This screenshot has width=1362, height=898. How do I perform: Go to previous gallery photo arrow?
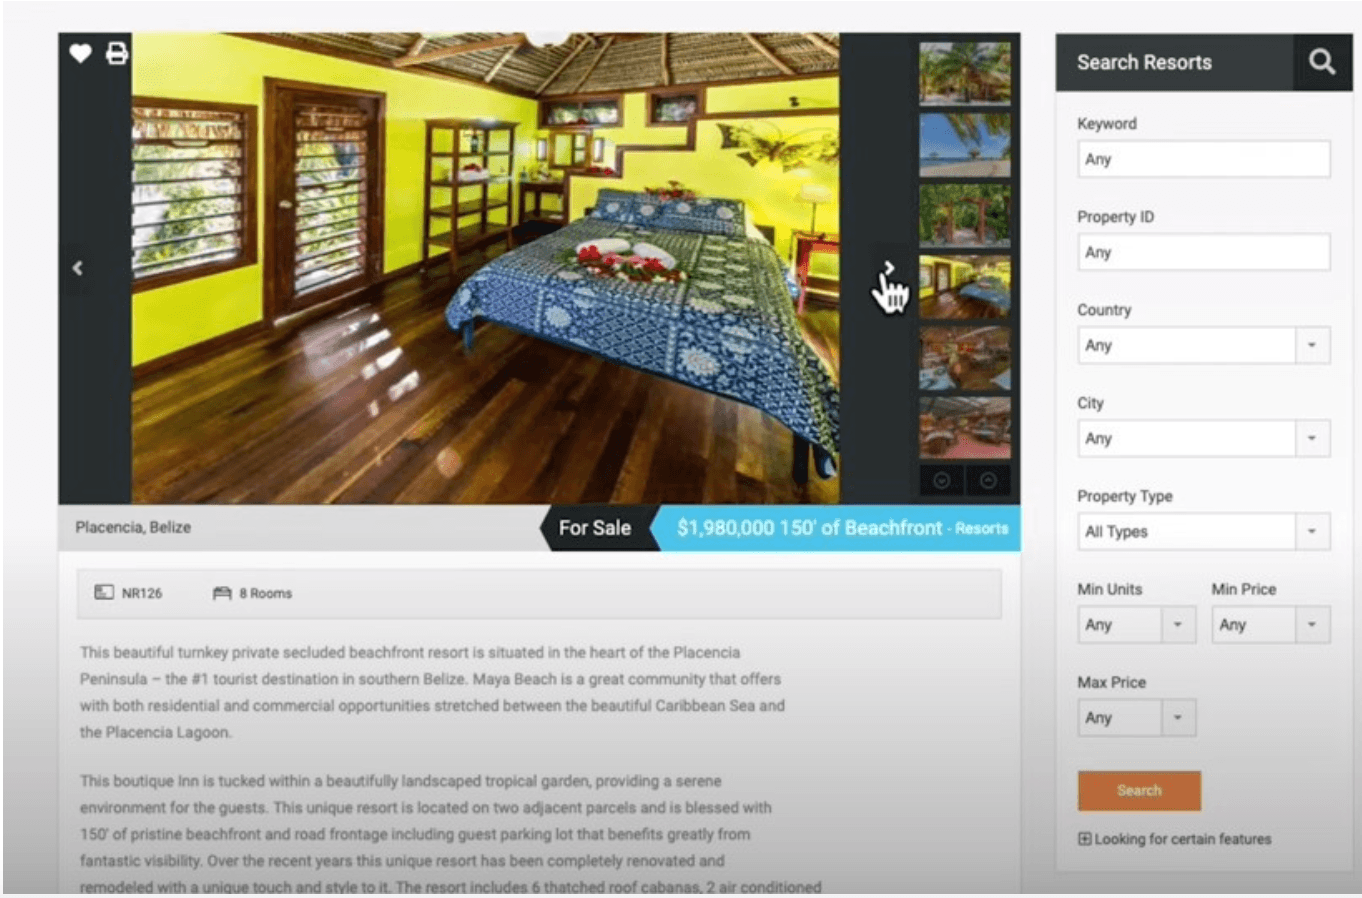pyautogui.click(x=77, y=268)
